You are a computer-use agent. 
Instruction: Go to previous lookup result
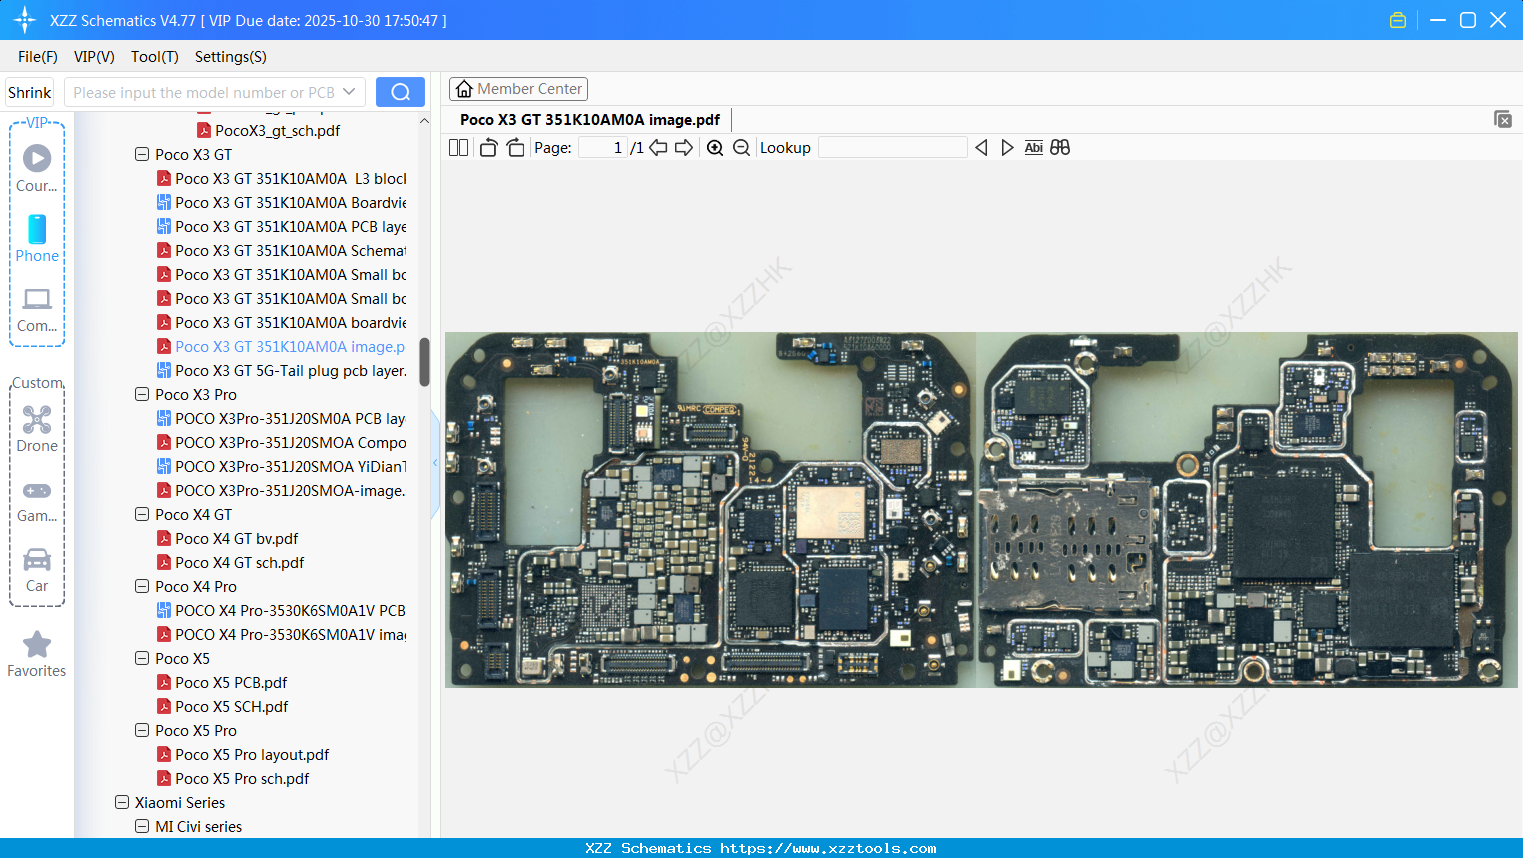pyautogui.click(x=981, y=147)
